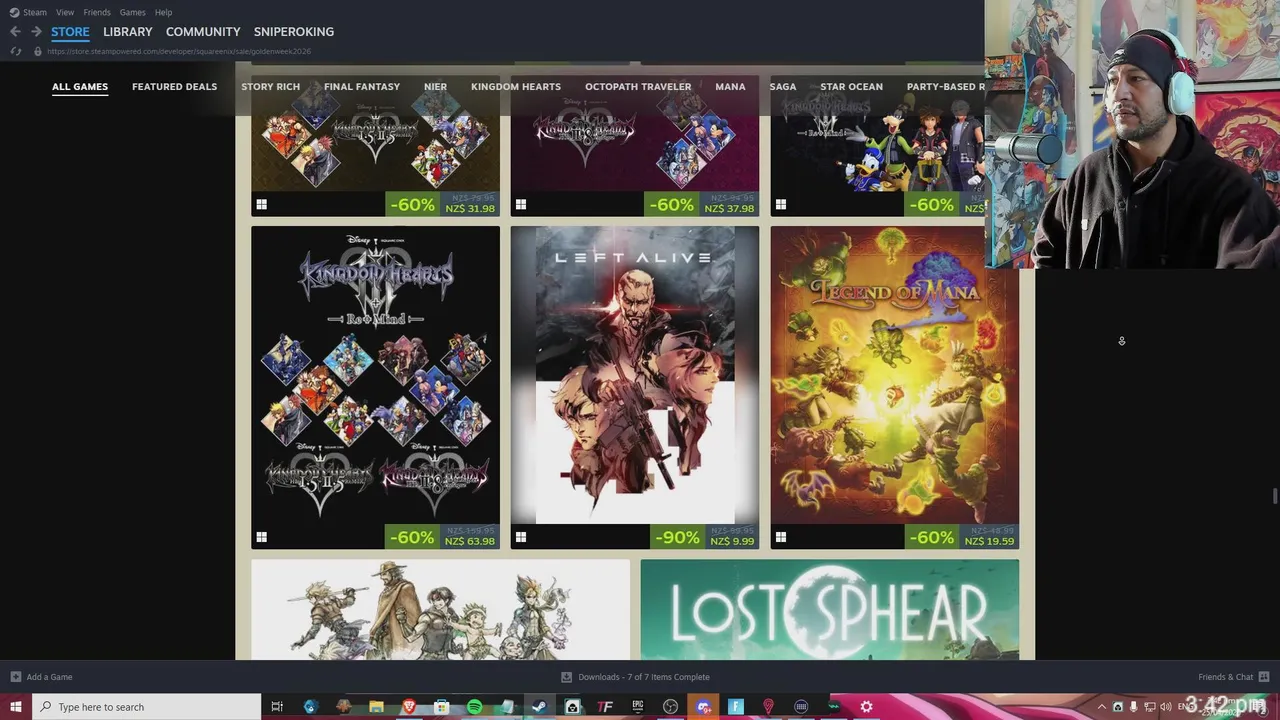Click Add a Game
This screenshot has height=720, width=1280.
pyautogui.click(x=41, y=677)
